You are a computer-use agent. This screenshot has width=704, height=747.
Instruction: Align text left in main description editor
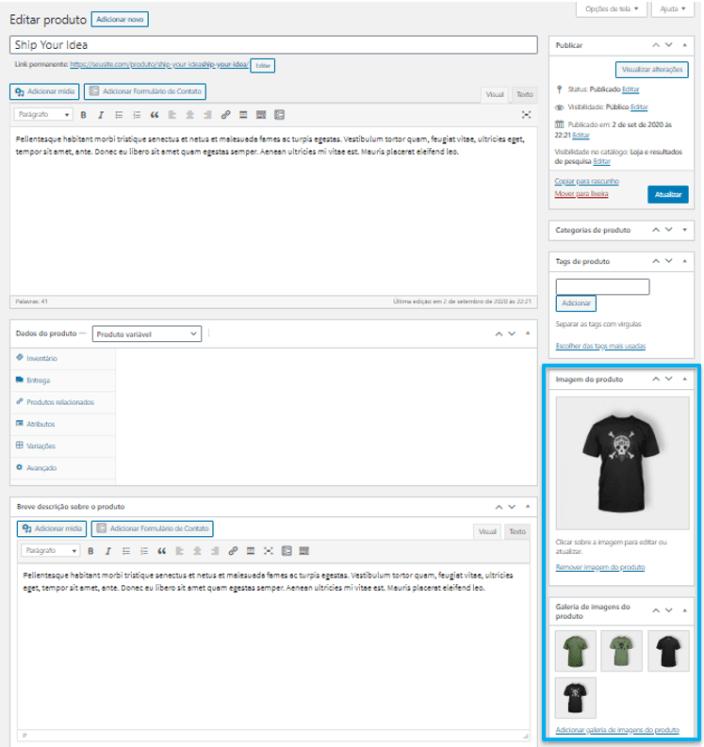(172, 115)
